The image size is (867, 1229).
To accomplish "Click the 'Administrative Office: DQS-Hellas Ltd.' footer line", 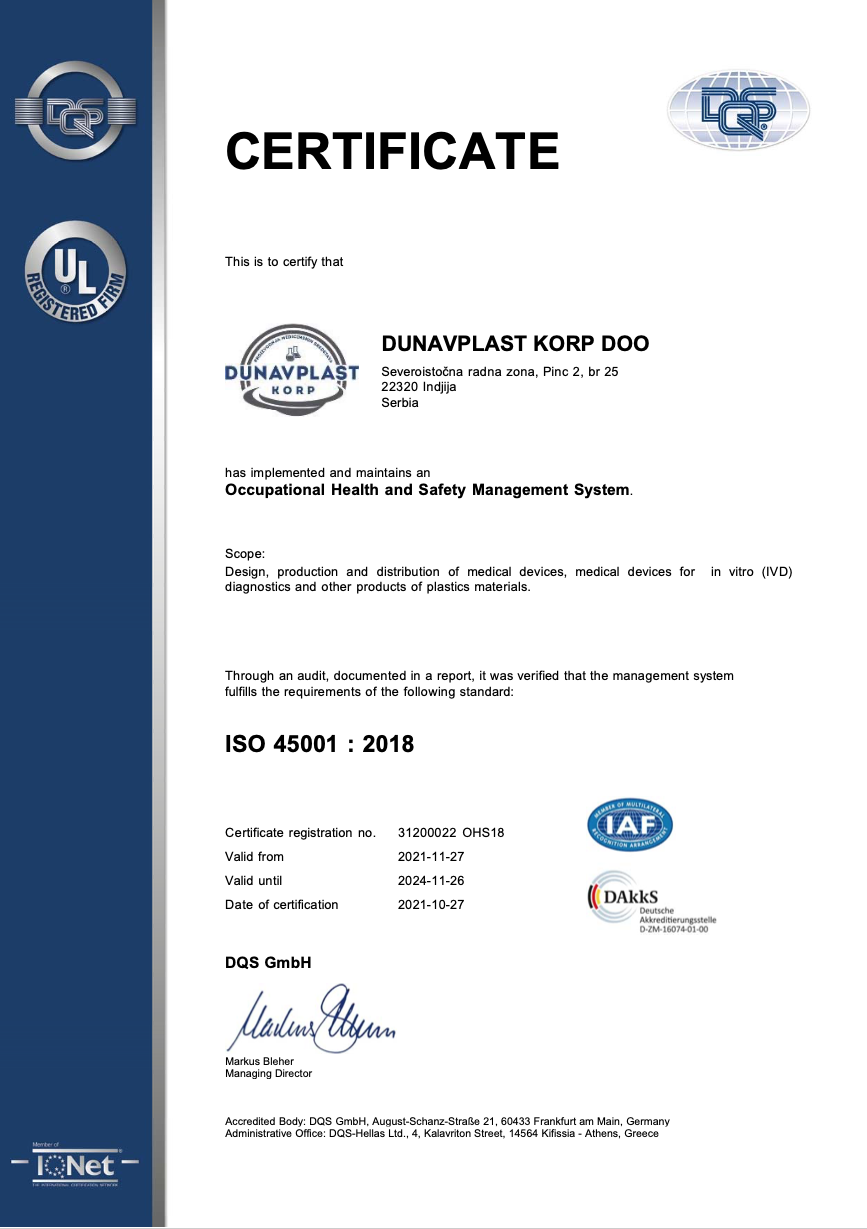I will 442,1134.
